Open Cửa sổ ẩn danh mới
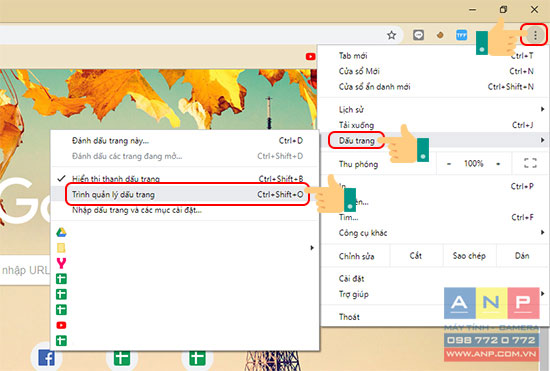 click(435, 87)
